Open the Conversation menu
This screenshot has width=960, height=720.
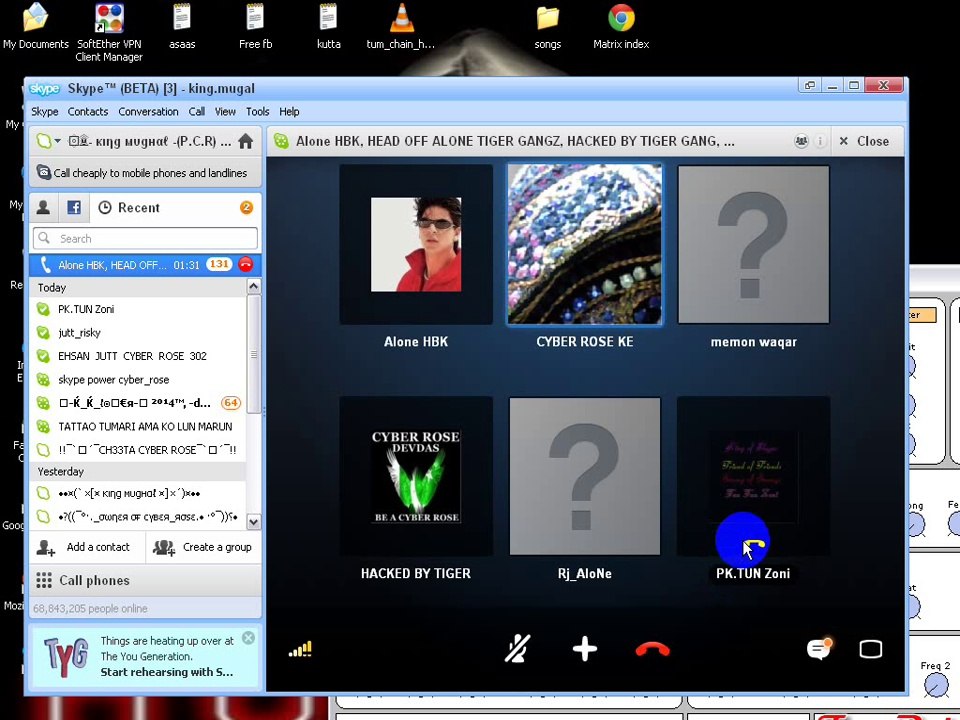tap(148, 111)
